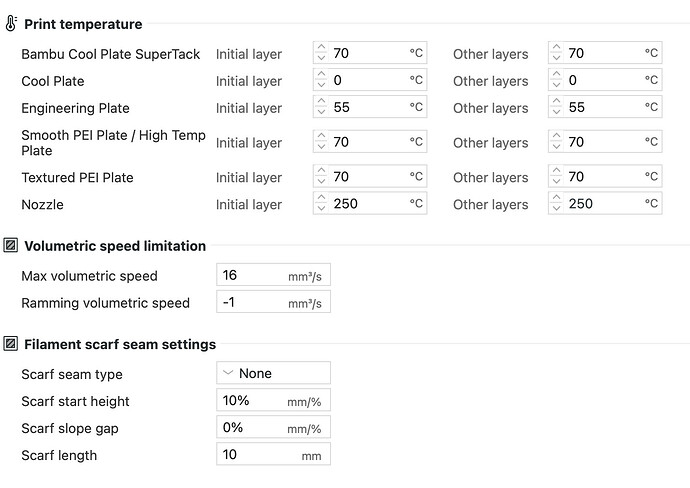Click the Max volumetric speed field

(x=273, y=275)
